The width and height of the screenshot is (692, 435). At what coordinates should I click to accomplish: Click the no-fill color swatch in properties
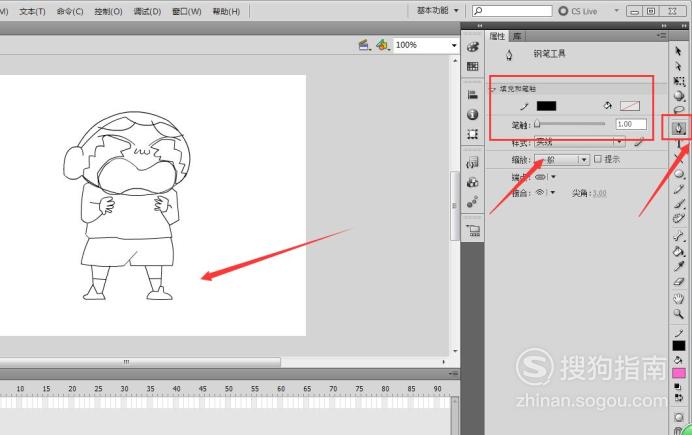[630, 106]
